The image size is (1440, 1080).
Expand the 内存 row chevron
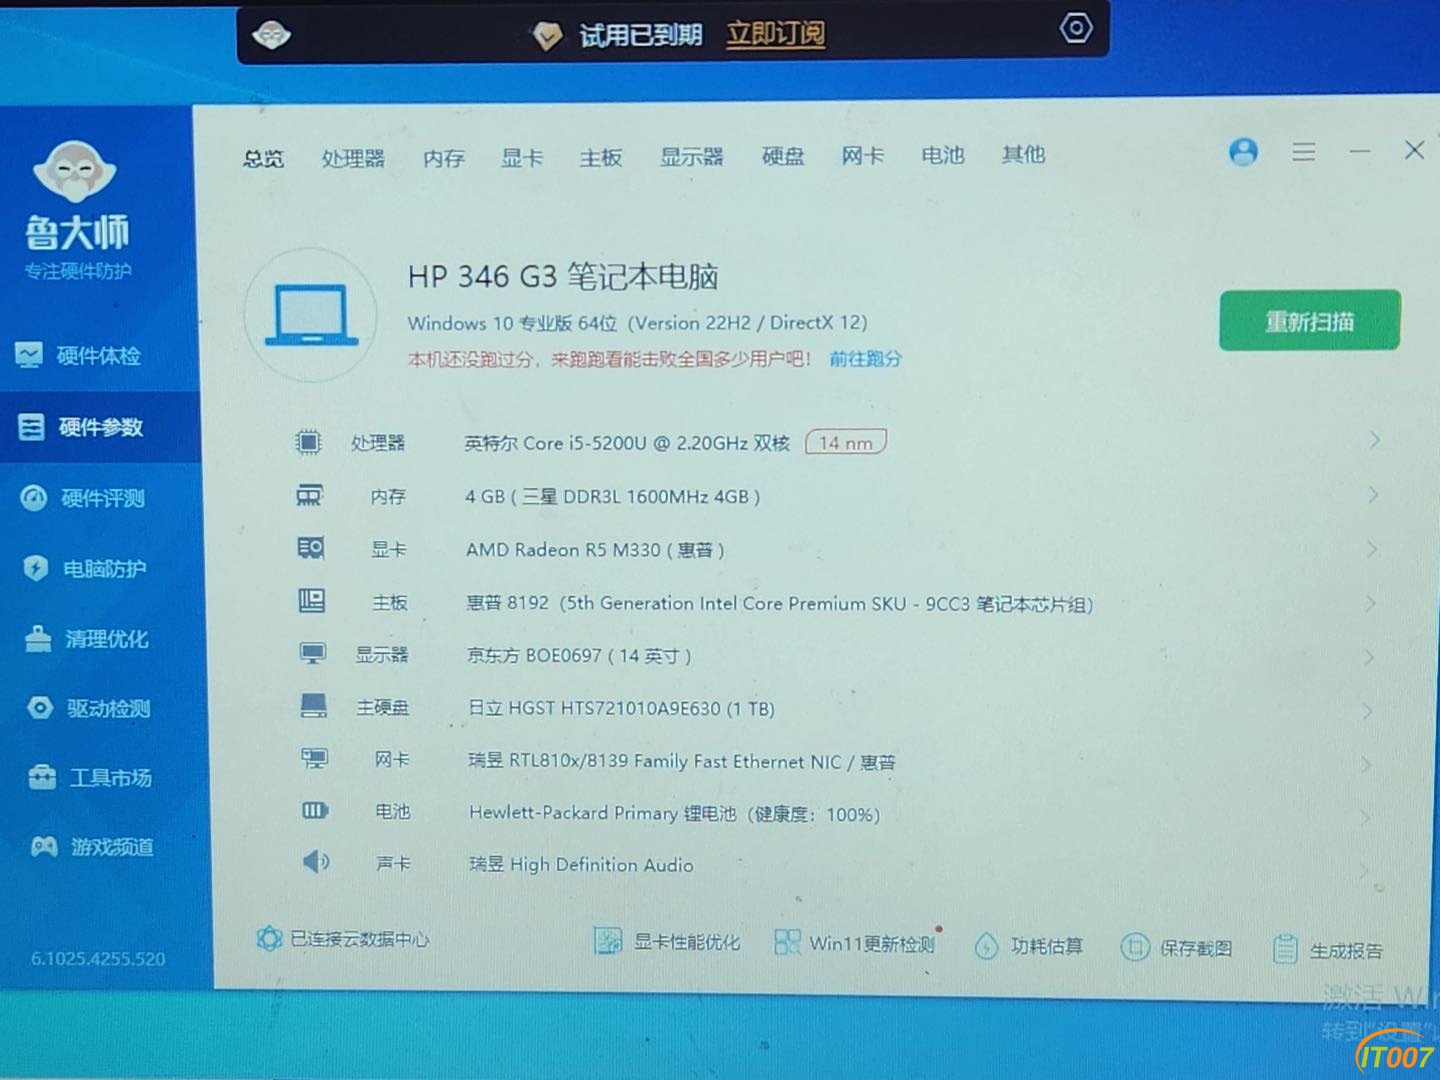1374,495
